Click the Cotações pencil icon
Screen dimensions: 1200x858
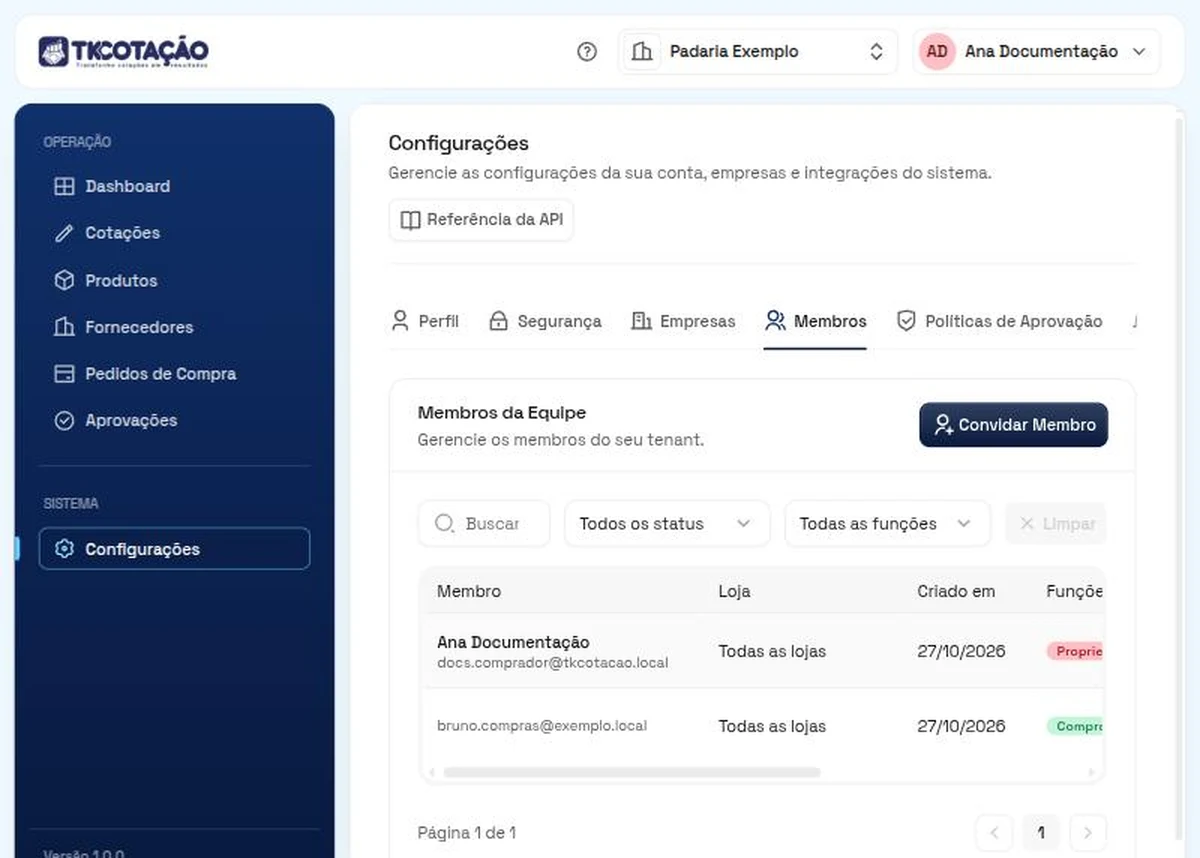64,233
